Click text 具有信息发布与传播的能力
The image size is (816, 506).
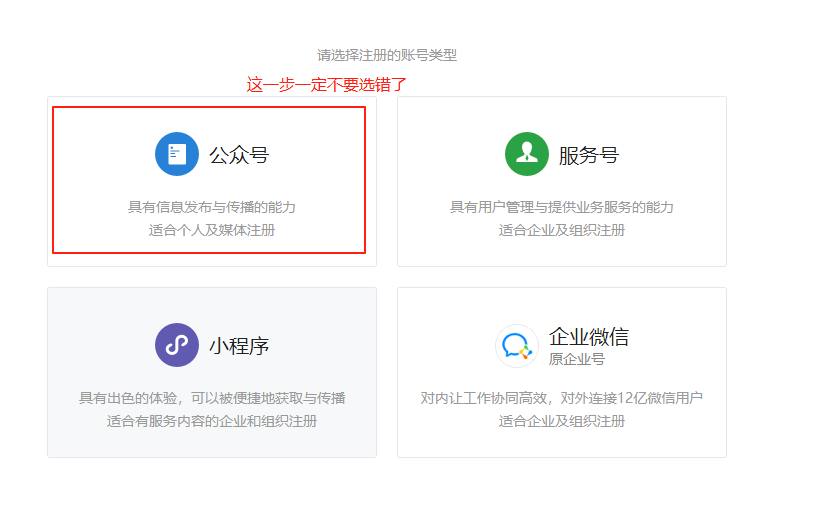(x=212, y=207)
